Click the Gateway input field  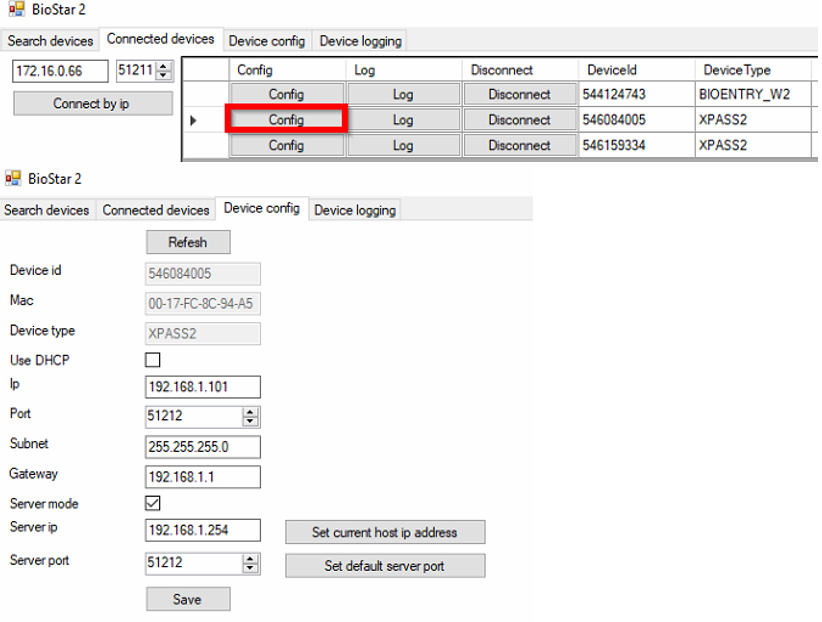click(203, 477)
